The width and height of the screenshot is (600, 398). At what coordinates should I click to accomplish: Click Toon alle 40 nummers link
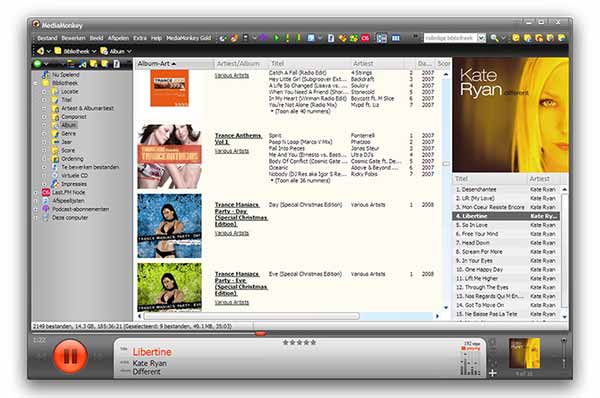pyautogui.click(x=303, y=111)
